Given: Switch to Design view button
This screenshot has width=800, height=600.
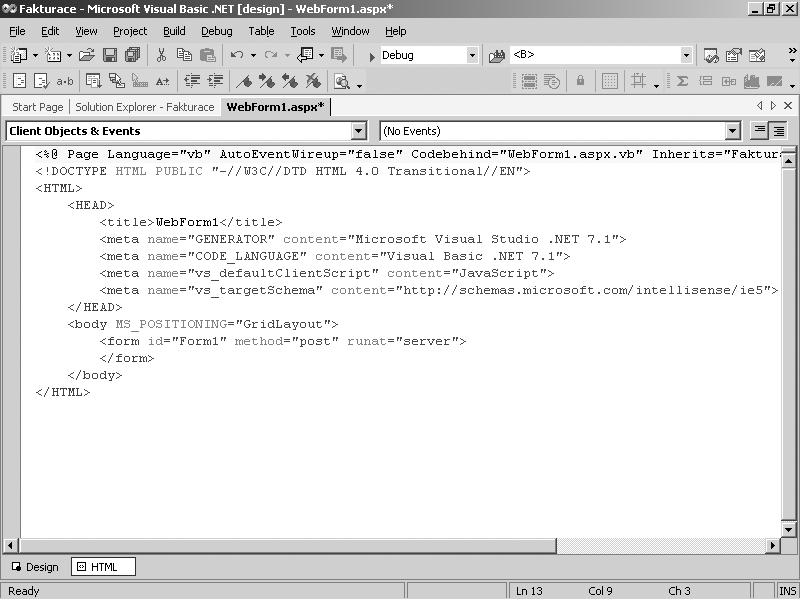Looking at the screenshot, I should (35, 567).
